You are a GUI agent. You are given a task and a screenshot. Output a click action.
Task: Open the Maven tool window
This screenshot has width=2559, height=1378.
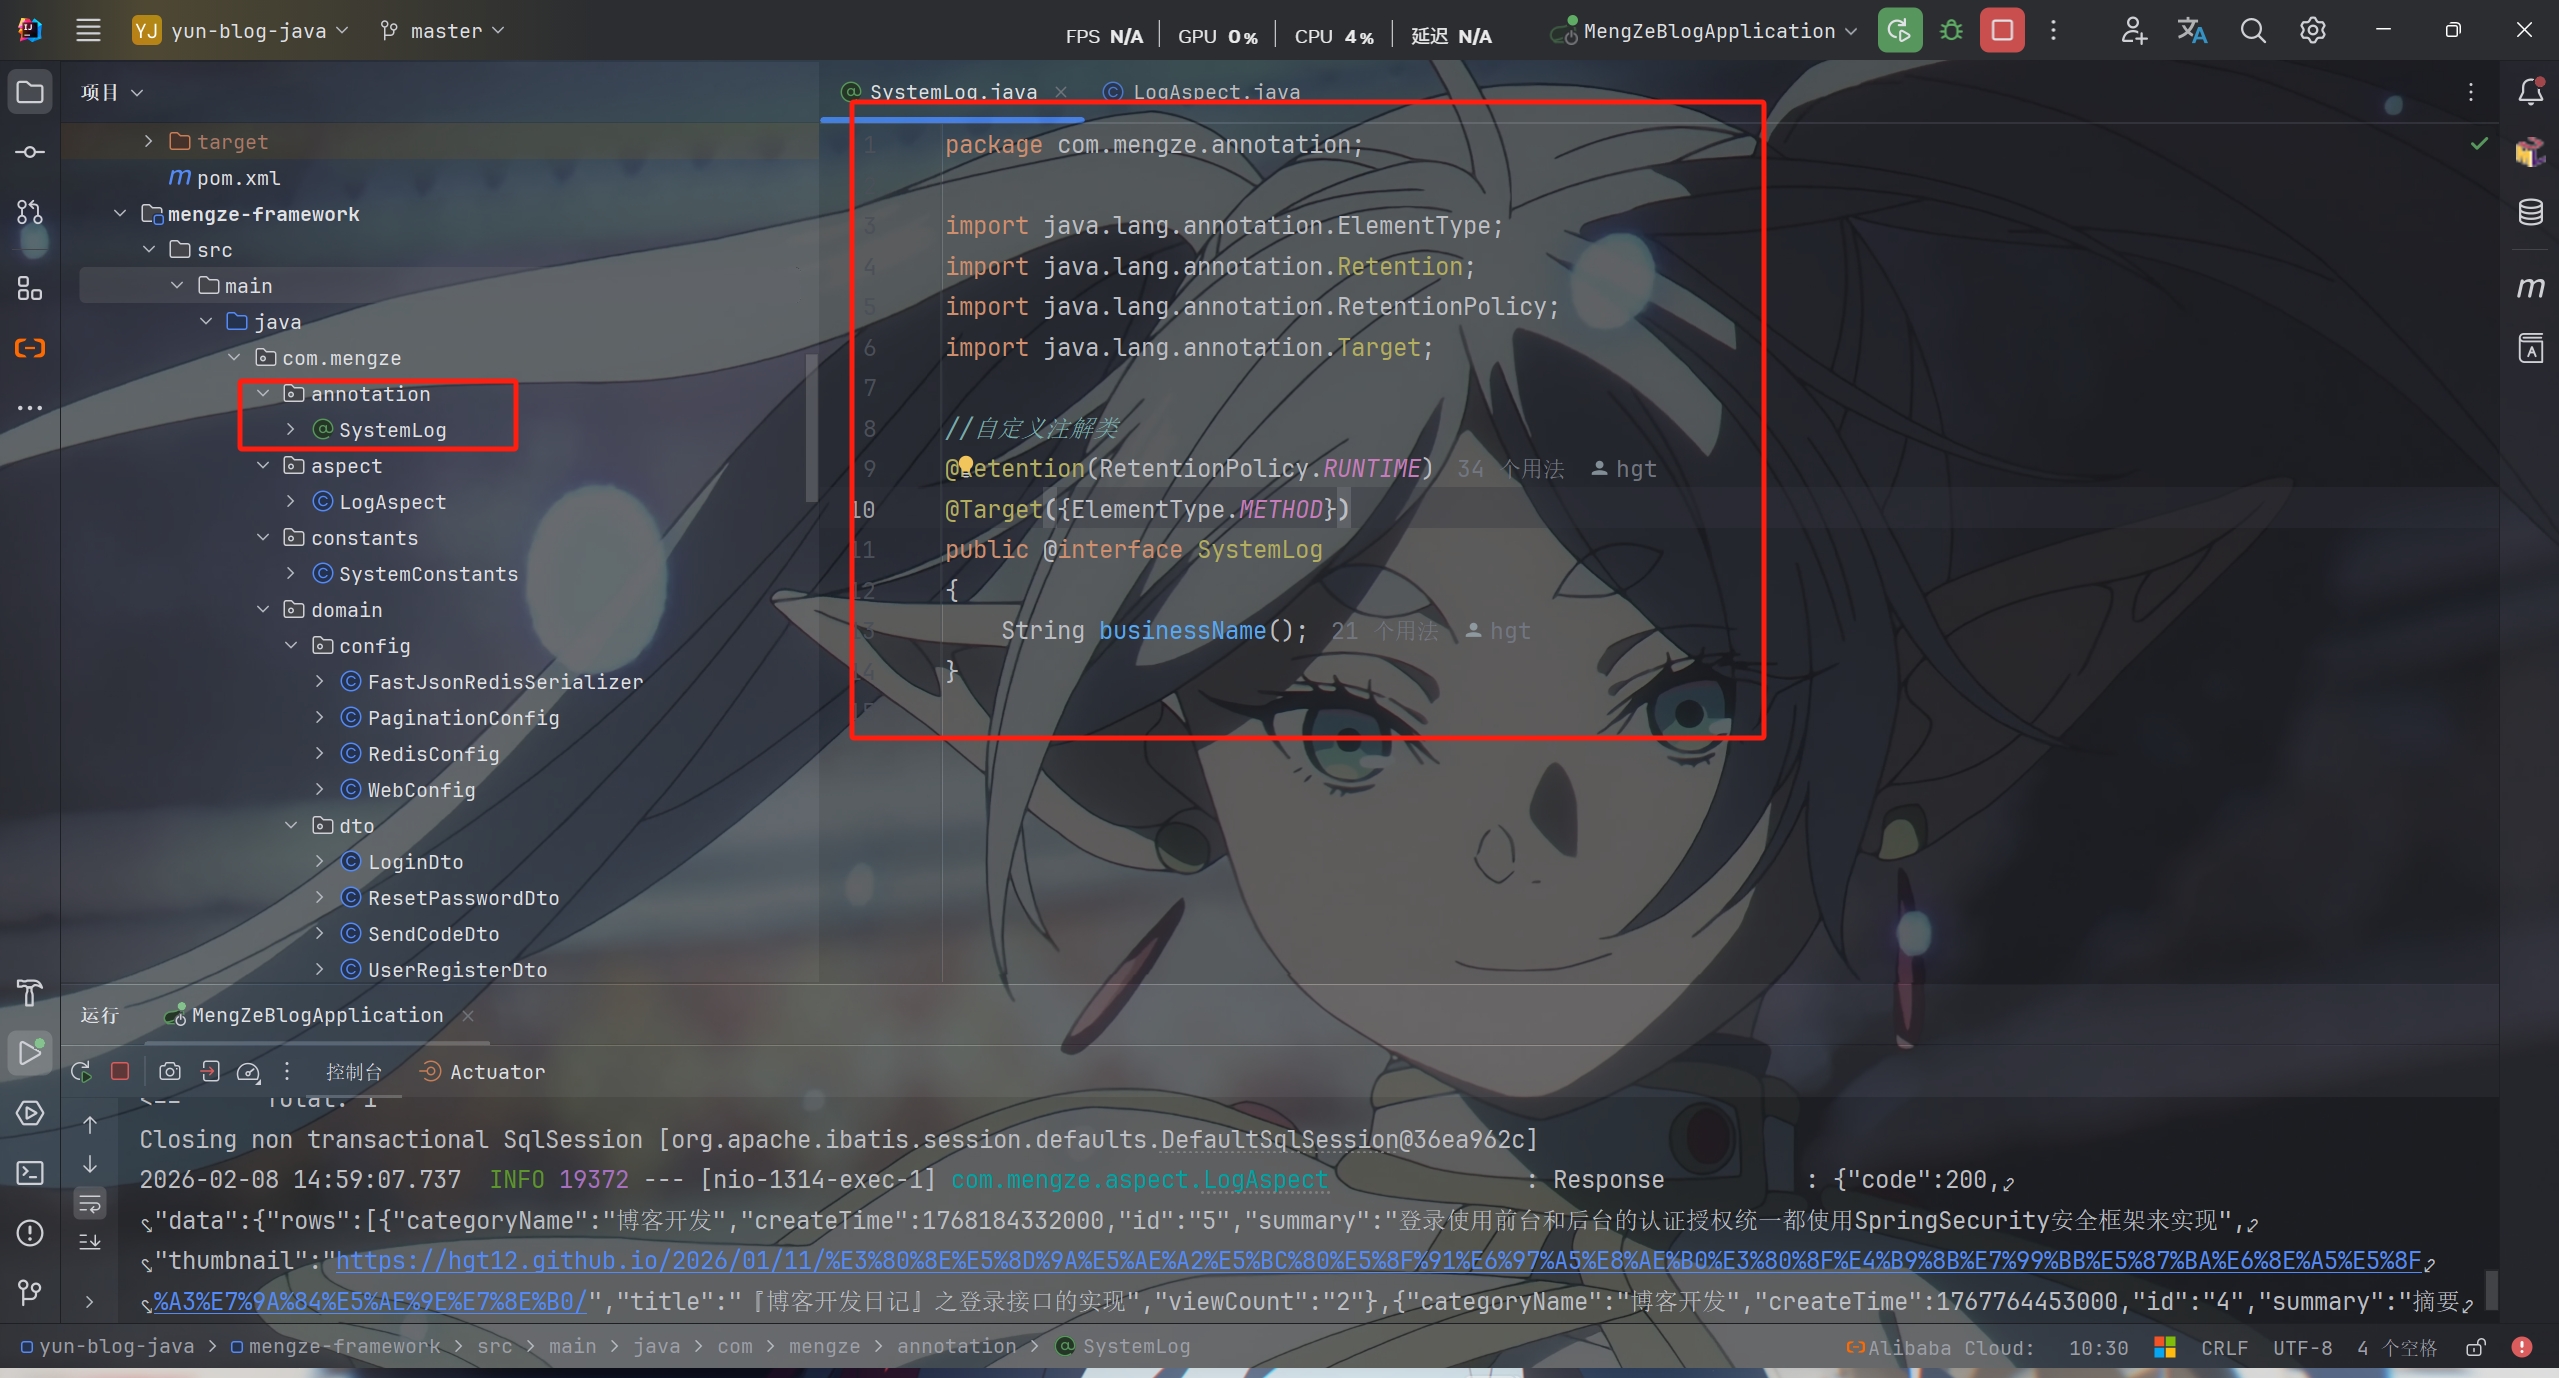pyautogui.click(x=2530, y=288)
